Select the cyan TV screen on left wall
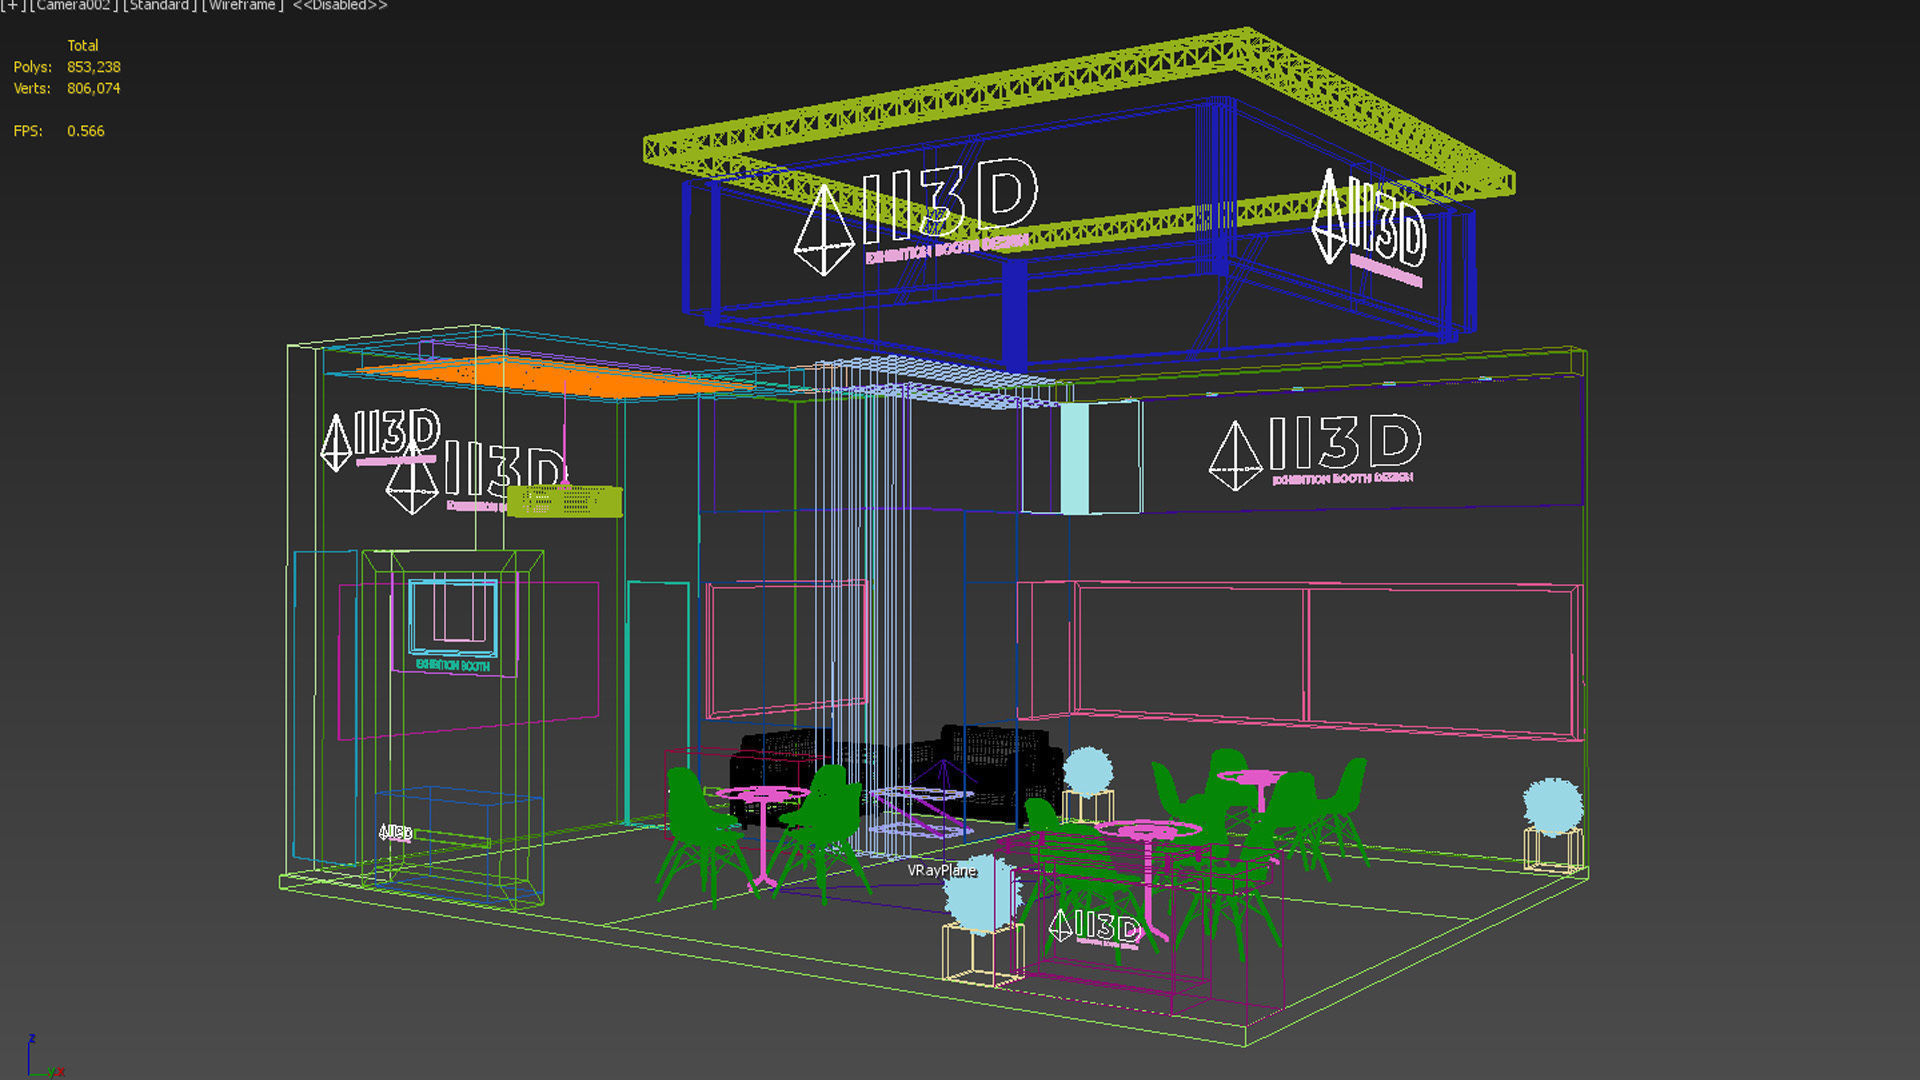This screenshot has height=1080, width=1920. pyautogui.click(x=453, y=617)
